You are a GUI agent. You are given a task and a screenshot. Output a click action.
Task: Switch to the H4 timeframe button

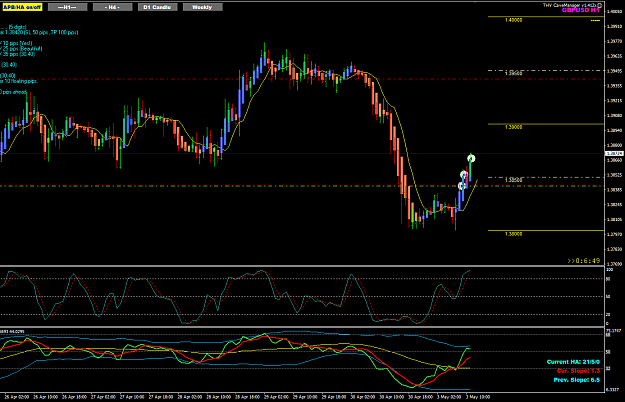112,7
